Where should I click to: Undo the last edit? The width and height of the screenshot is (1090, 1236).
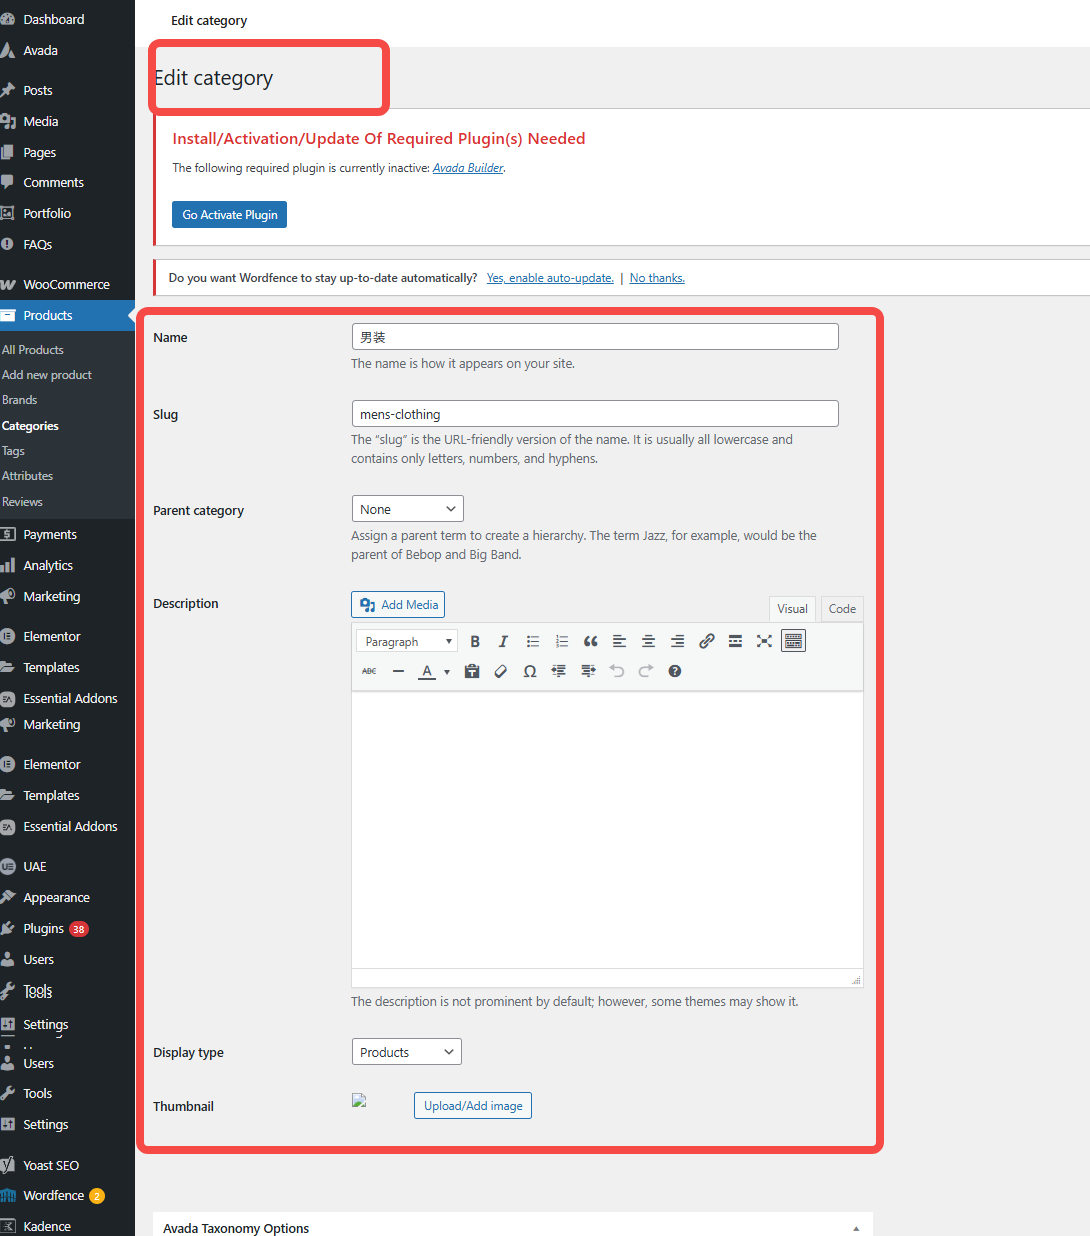pyautogui.click(x=617, y=671)
